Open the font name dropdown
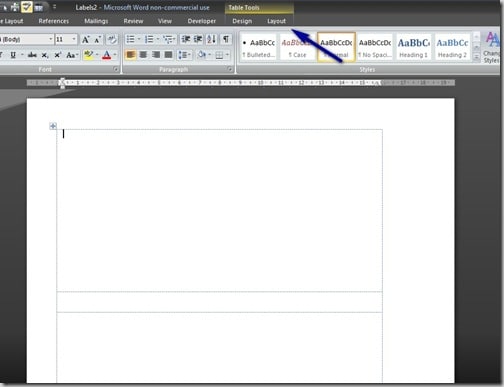504x387 pixels. click(51, 39)
